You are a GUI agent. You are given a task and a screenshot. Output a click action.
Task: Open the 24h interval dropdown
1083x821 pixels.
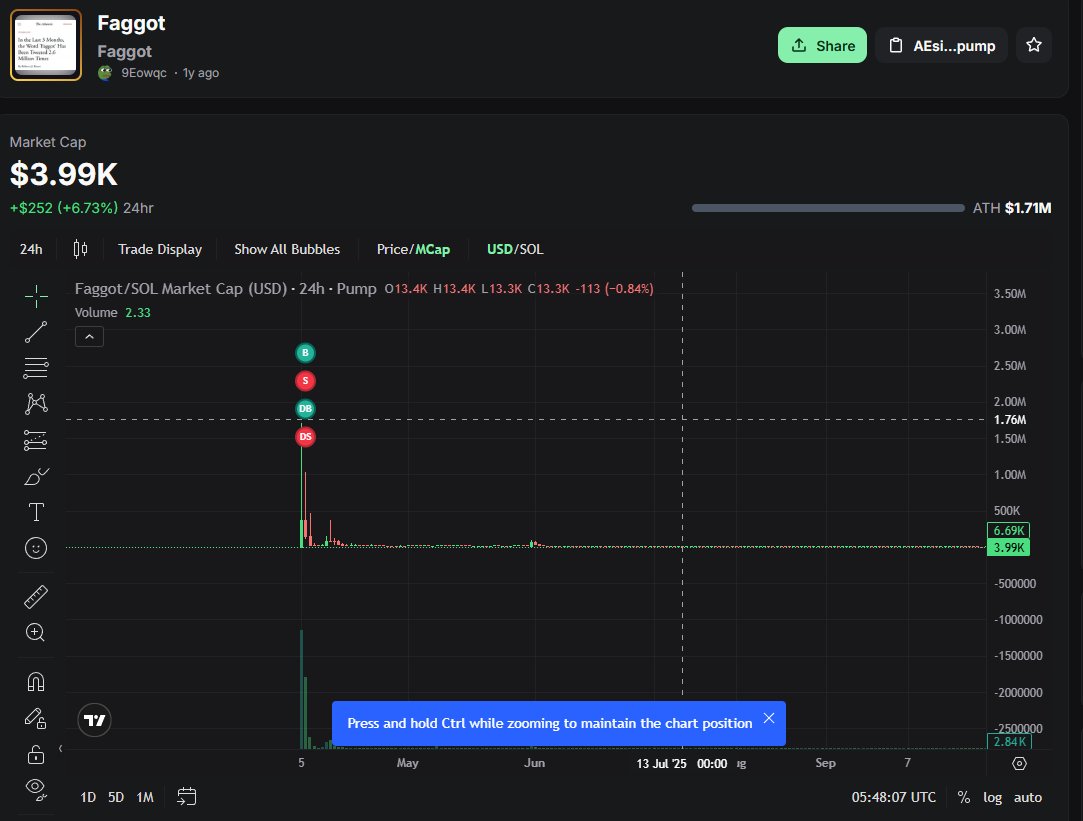pyautogui.click(x=31, y=249)
